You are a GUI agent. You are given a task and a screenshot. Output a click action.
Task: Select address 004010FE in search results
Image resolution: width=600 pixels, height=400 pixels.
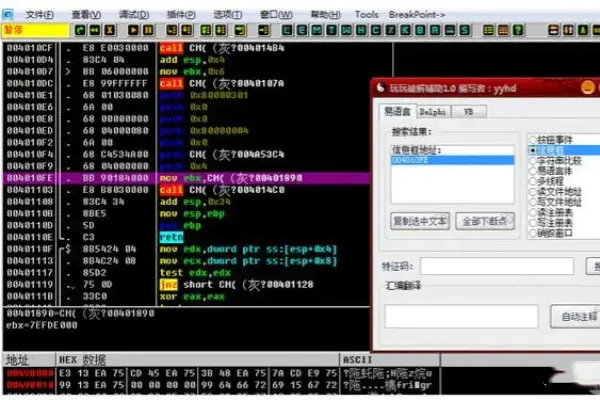point(408,159)
